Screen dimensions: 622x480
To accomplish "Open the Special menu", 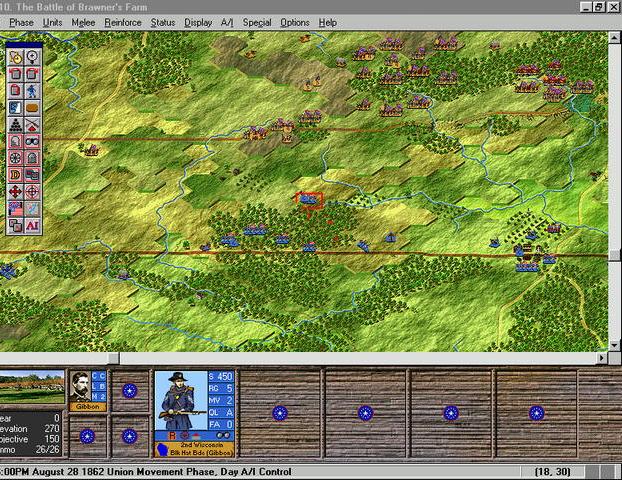I will pos(256,22).
